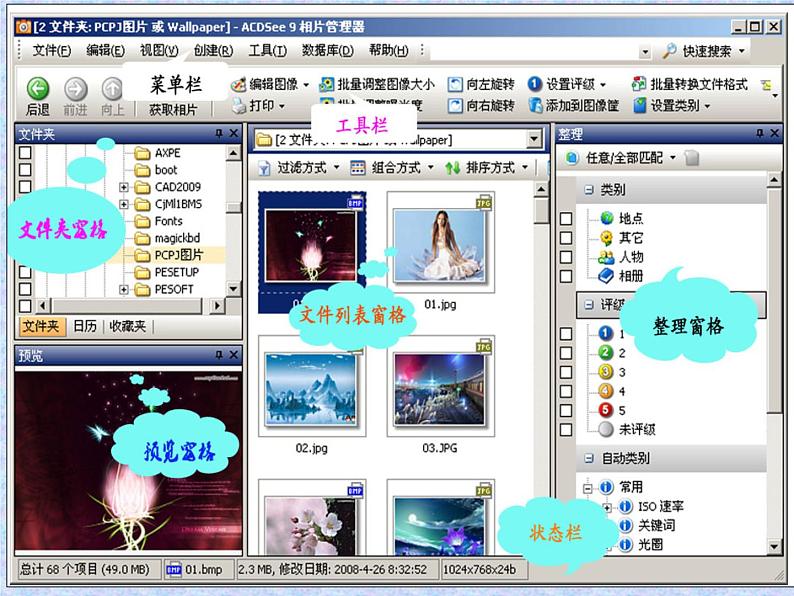Screen dimensions: 794x596
Task: Click Organize pane scroll-down arrow
Action: [774, 546]
